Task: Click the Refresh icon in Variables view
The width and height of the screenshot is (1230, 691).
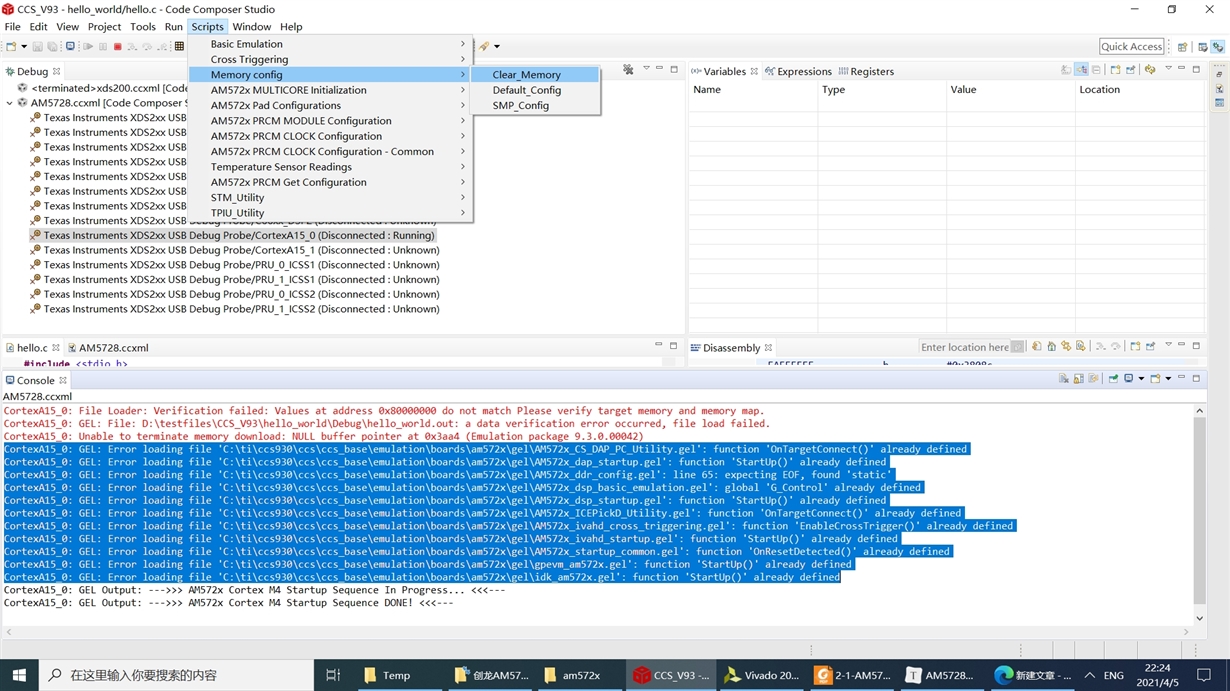Action: [1150, 70]
